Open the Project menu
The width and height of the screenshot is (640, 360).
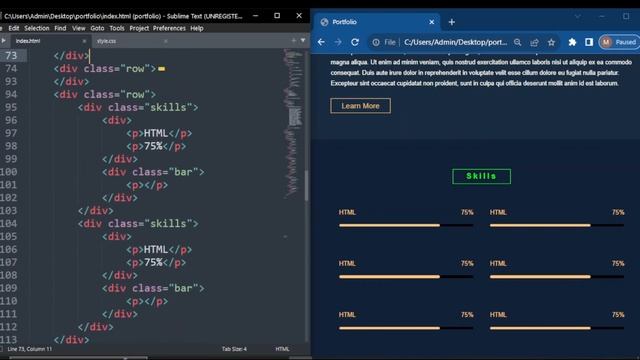[139, 28]
